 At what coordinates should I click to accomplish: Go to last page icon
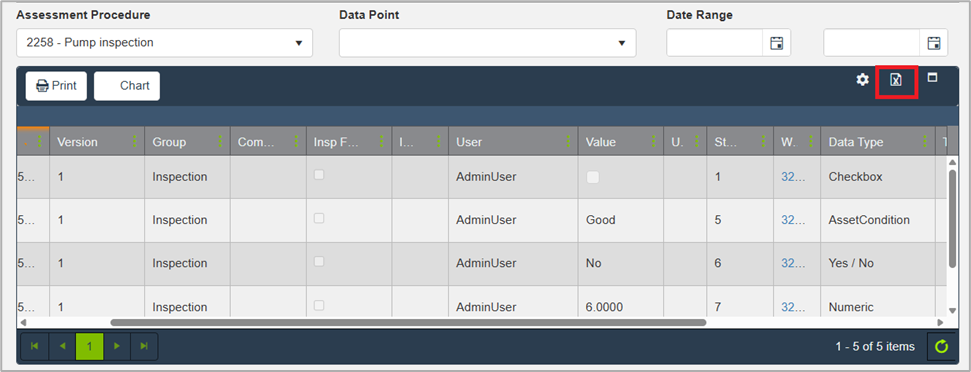(144, 346)
